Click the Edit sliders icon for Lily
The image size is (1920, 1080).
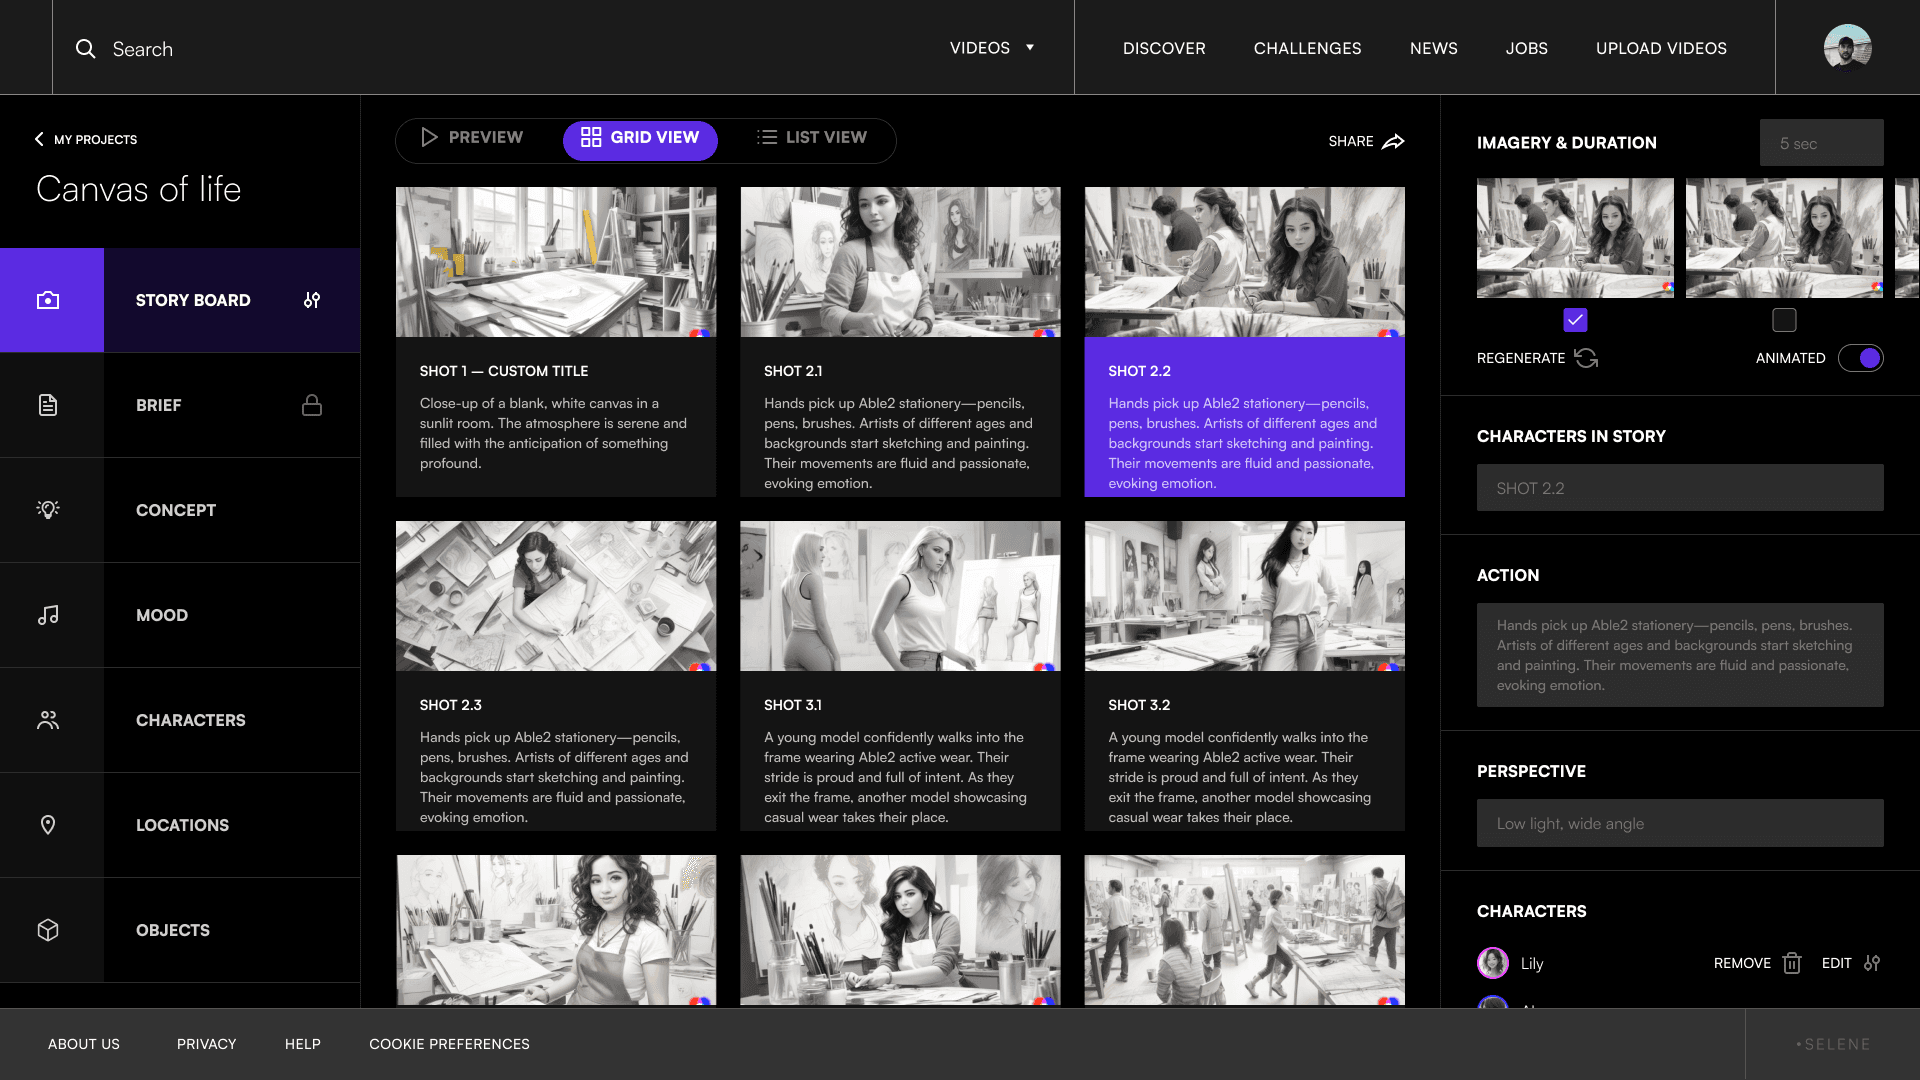[1872, 963]
